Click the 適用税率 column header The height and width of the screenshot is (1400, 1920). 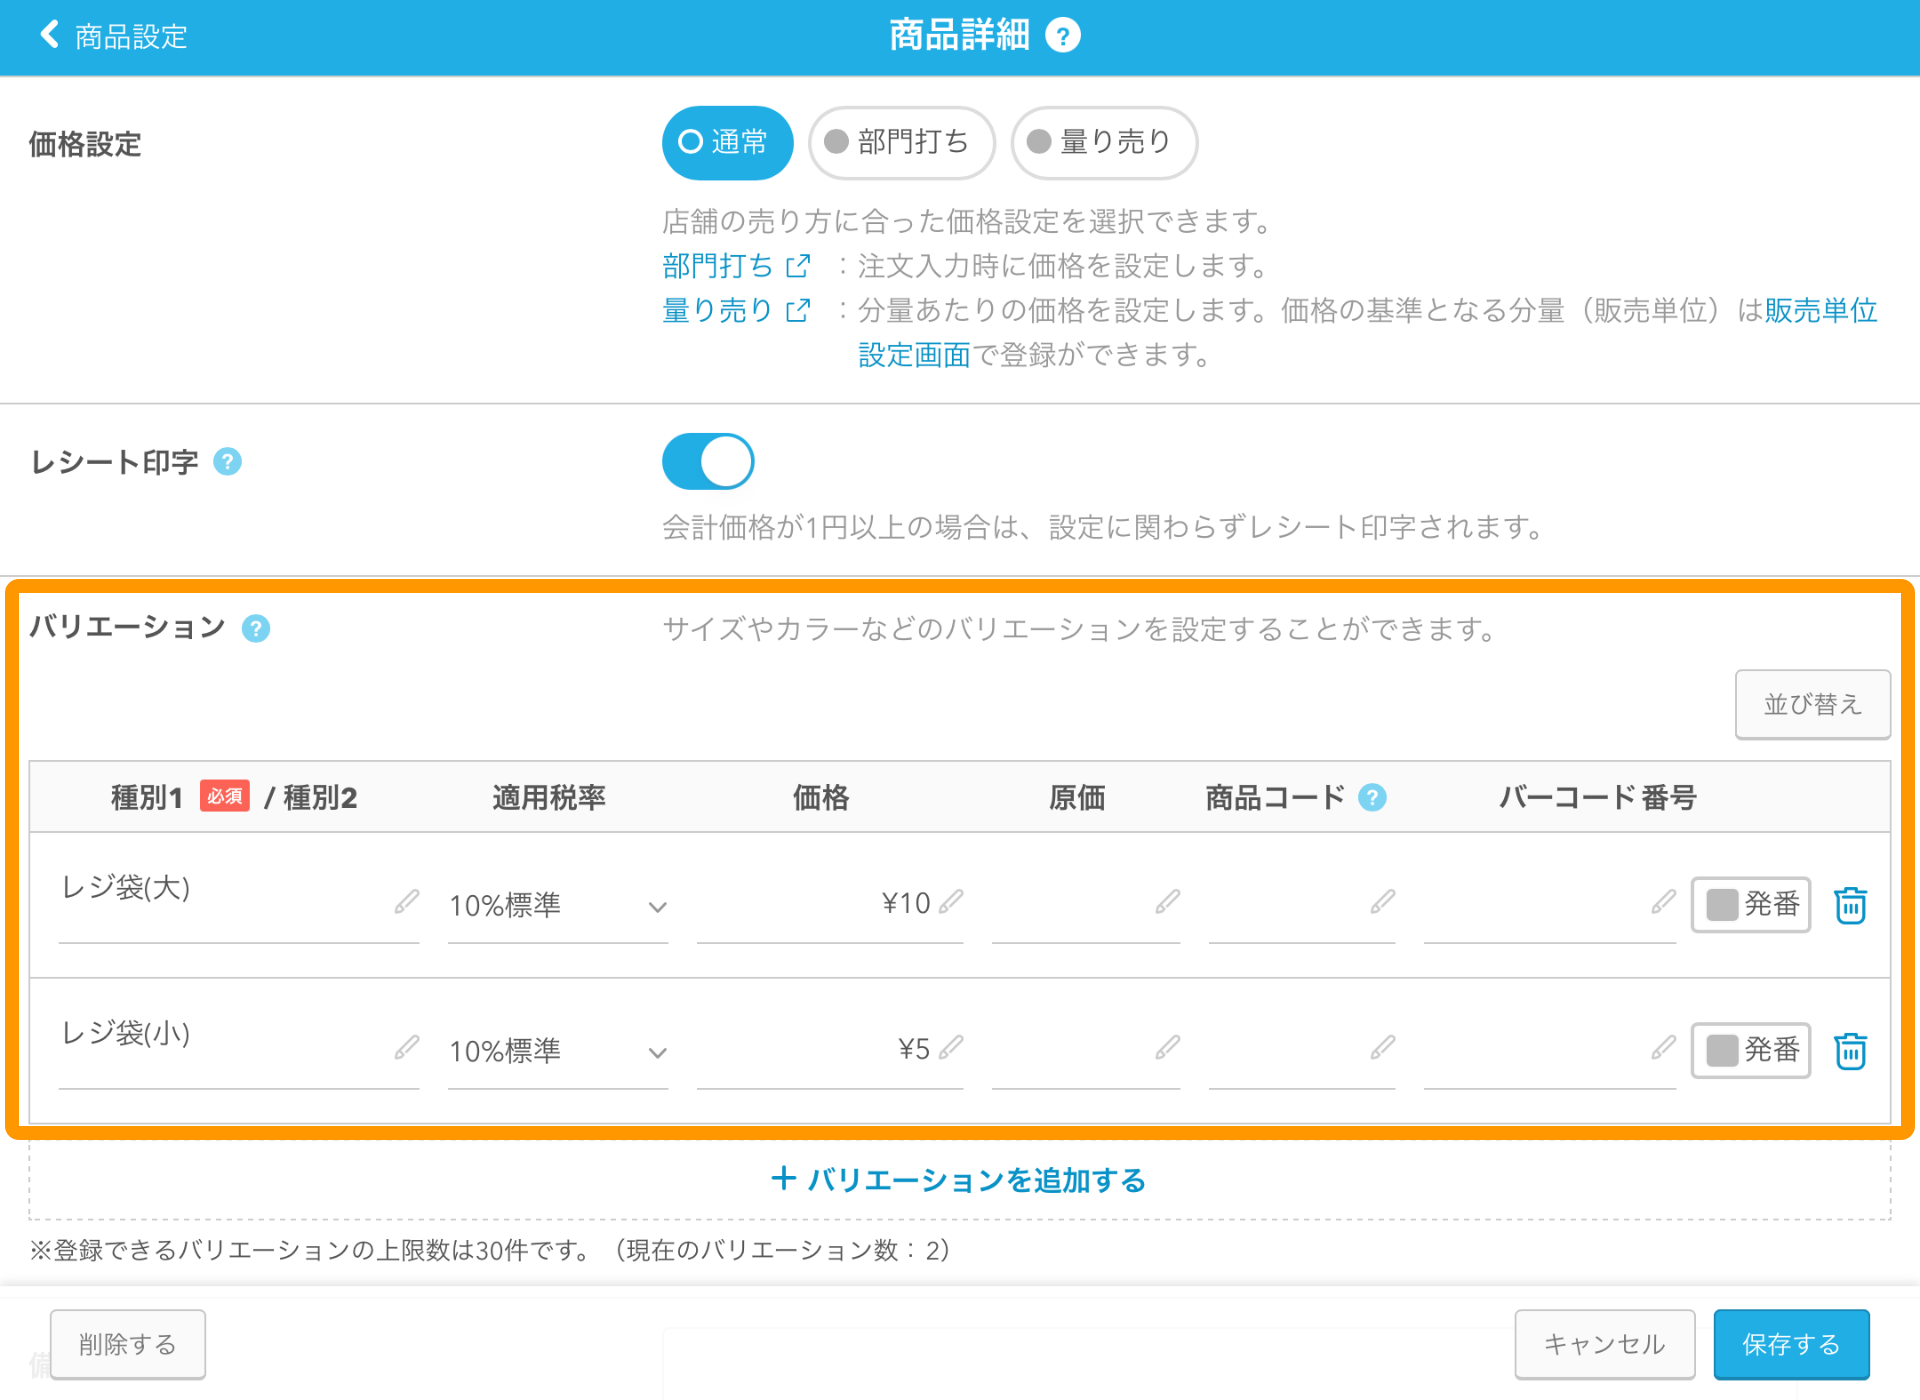pos(549,797)
